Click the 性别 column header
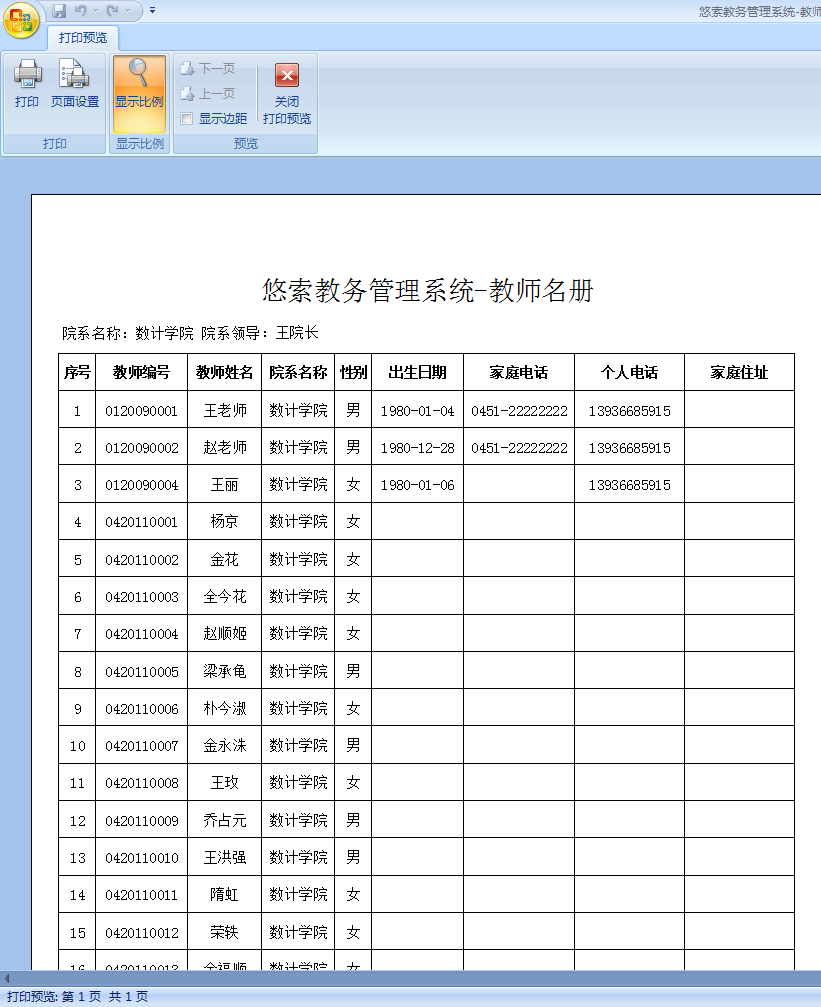 click(353, 372)
